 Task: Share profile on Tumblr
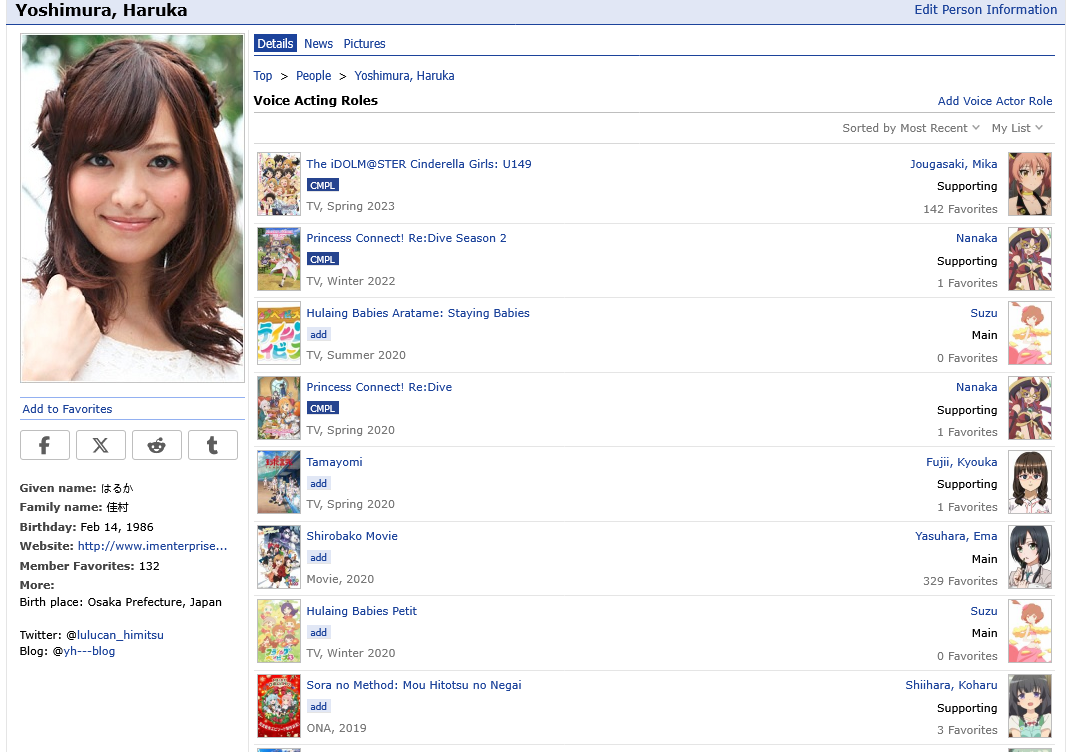pos(212,445)
